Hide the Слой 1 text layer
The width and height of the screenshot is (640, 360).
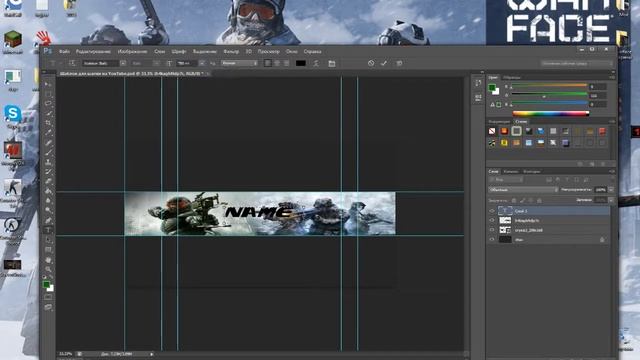(x=492, y=211)
